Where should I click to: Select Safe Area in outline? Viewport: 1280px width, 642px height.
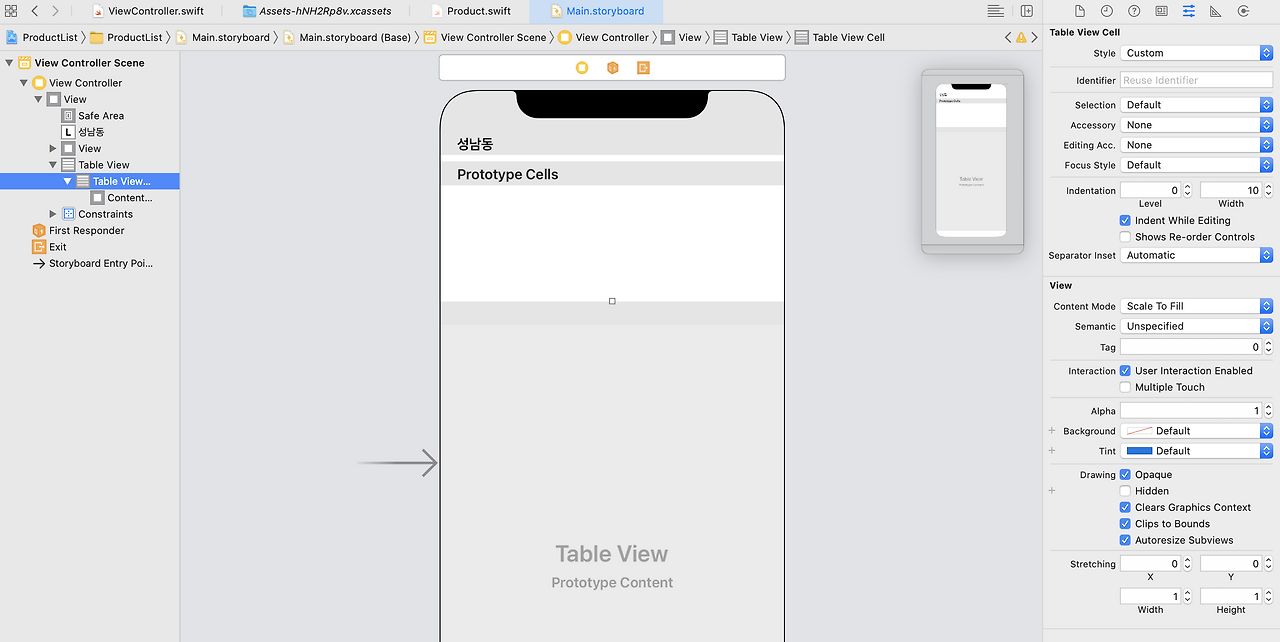(x=101, y=116)
